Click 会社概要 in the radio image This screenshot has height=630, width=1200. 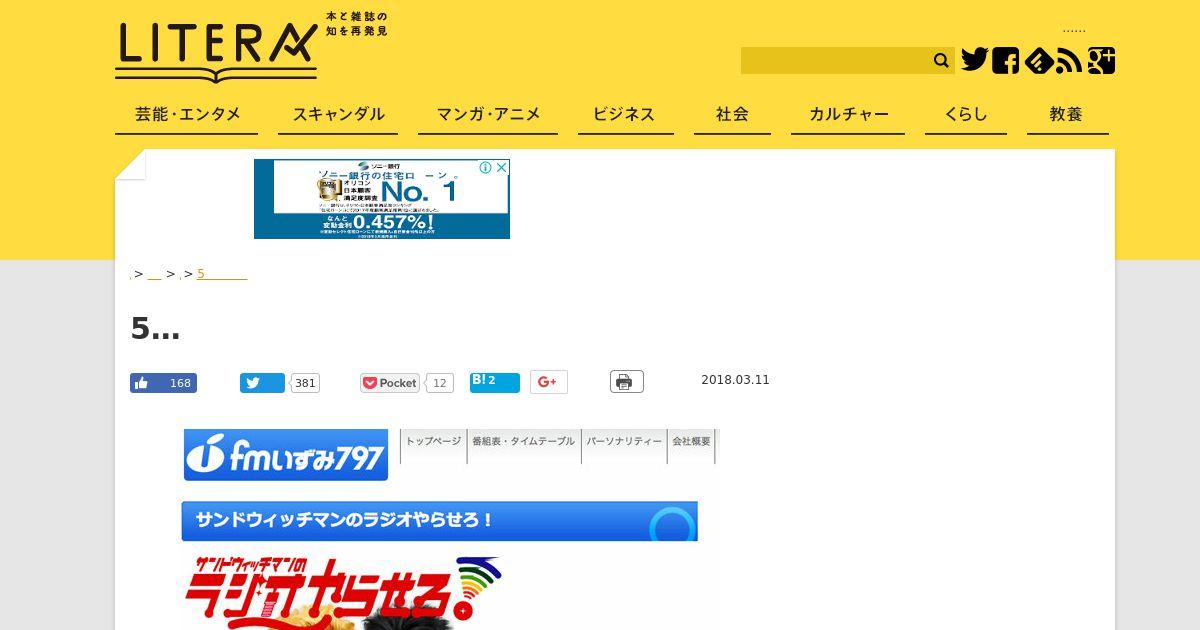click(691, 441)
